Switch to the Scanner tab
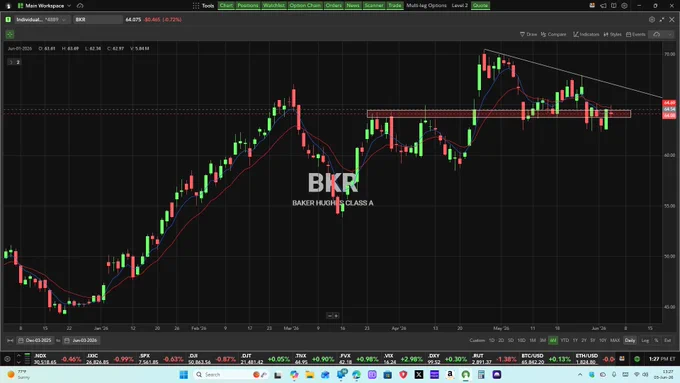The image size is (680, 383). click(374, 6)
